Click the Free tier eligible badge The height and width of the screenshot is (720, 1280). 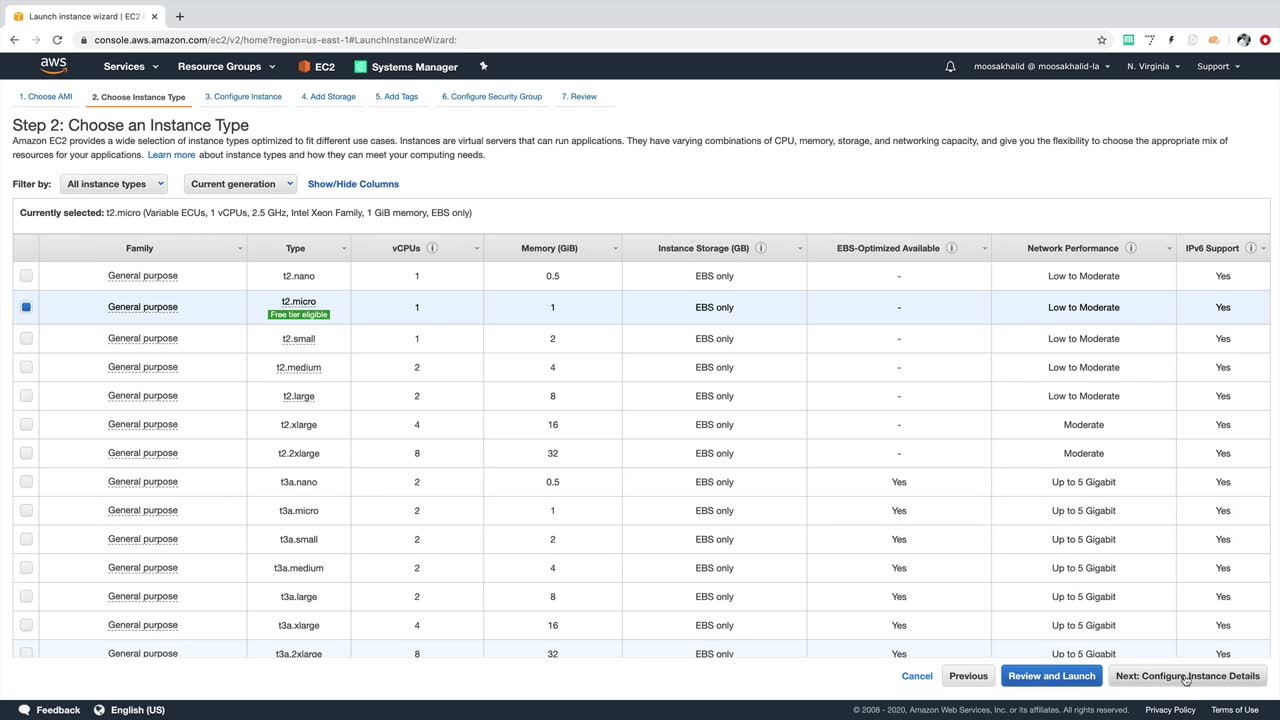[299, 314]
